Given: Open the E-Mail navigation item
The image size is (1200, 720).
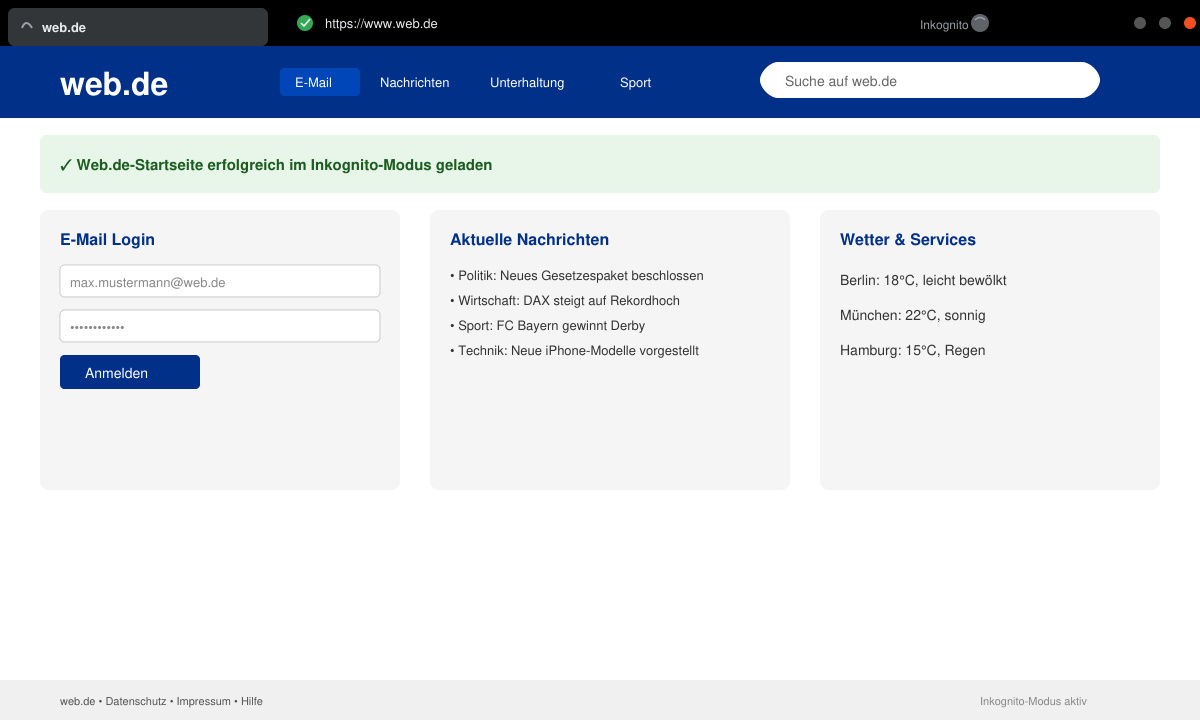Looking at the screenshot, I should 320,82.
